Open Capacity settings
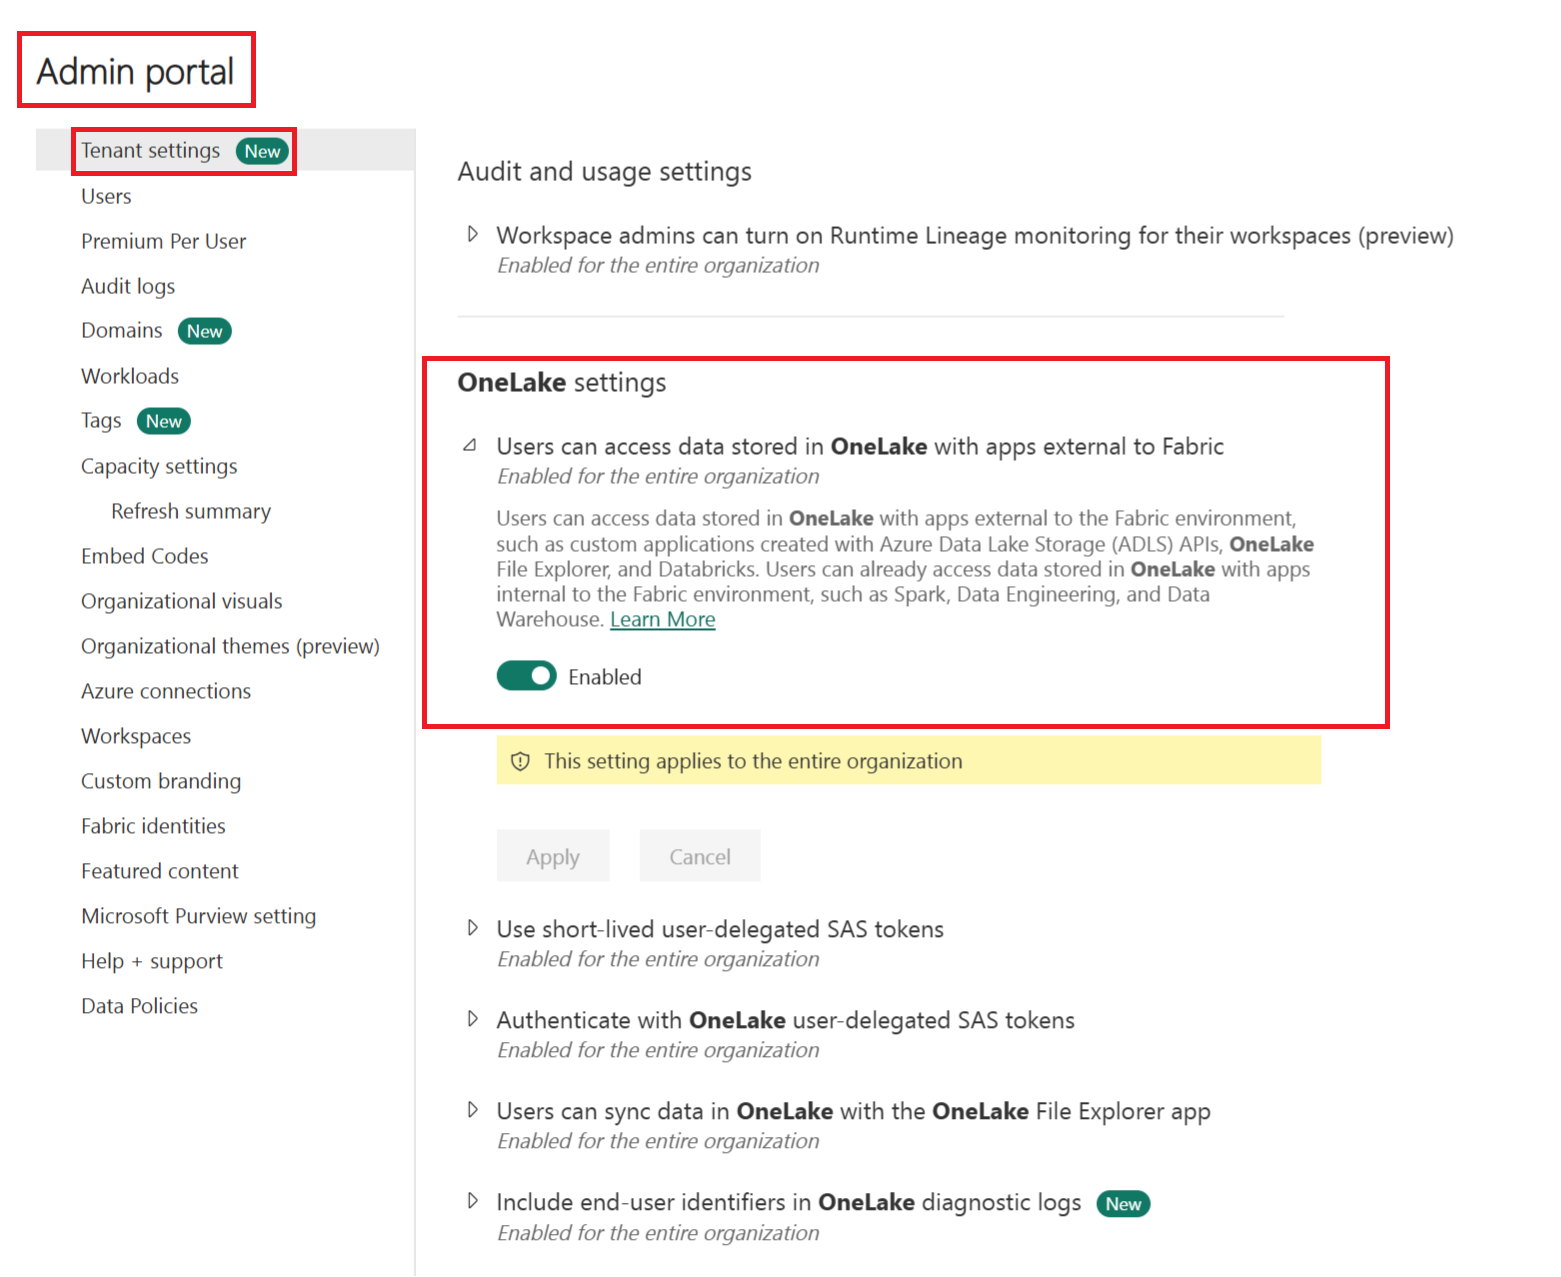This screenshot has height=1277, width=1561. click(x=159, y=466)
